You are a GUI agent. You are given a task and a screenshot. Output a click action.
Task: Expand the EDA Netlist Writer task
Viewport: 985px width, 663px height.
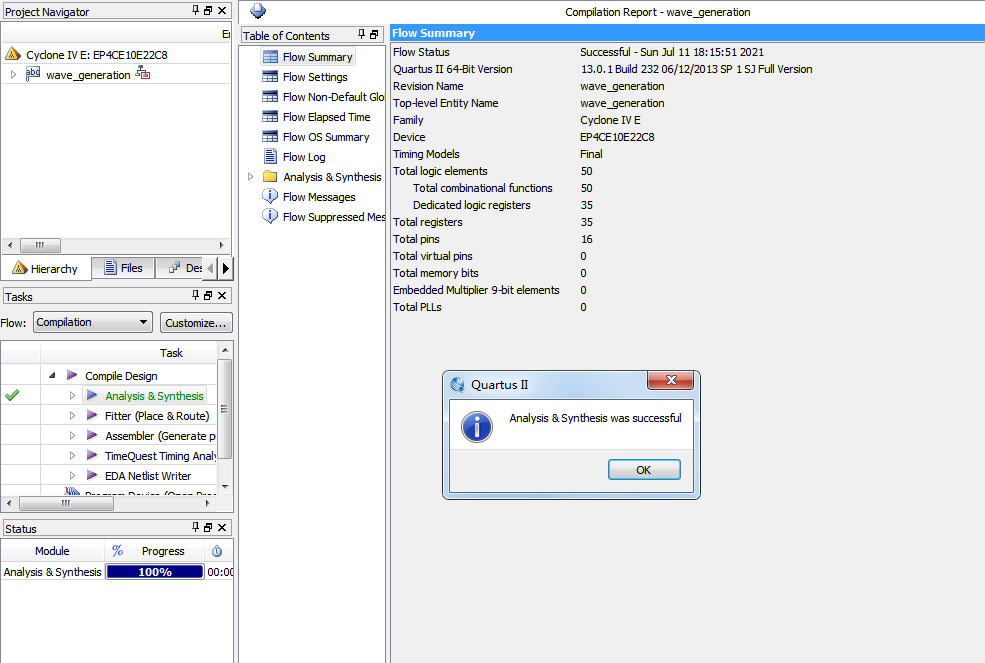72,476
